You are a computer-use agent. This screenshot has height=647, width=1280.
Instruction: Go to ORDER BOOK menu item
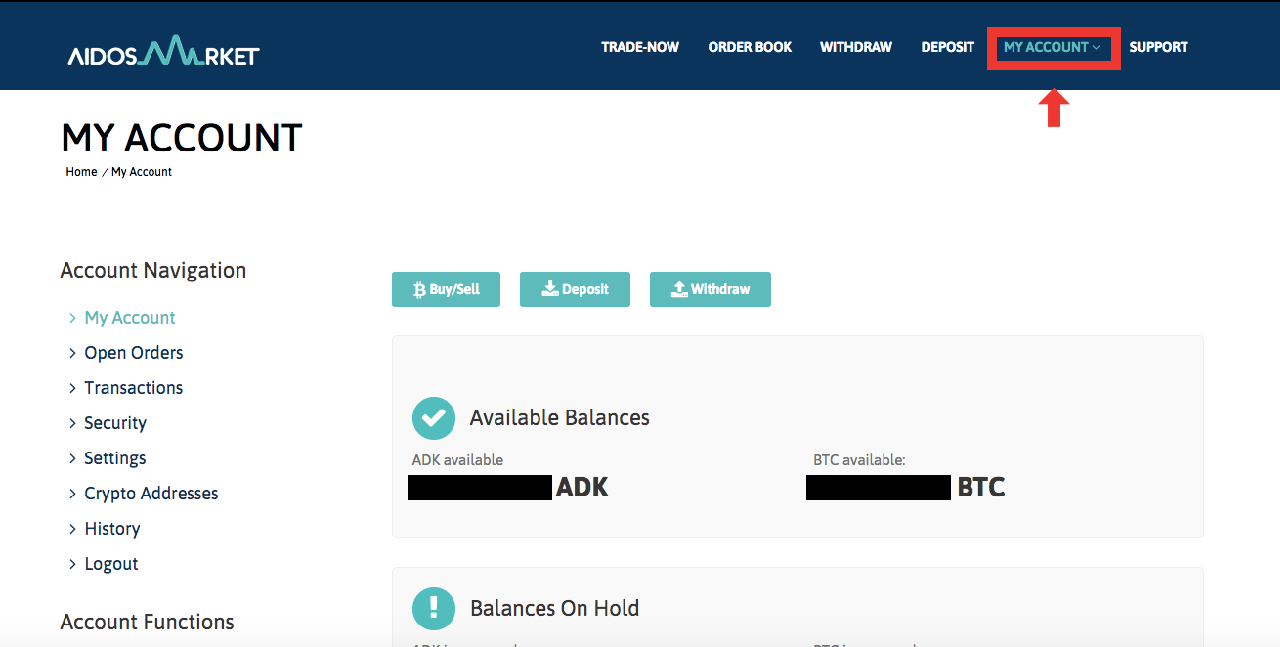click(x=750, y=47)
